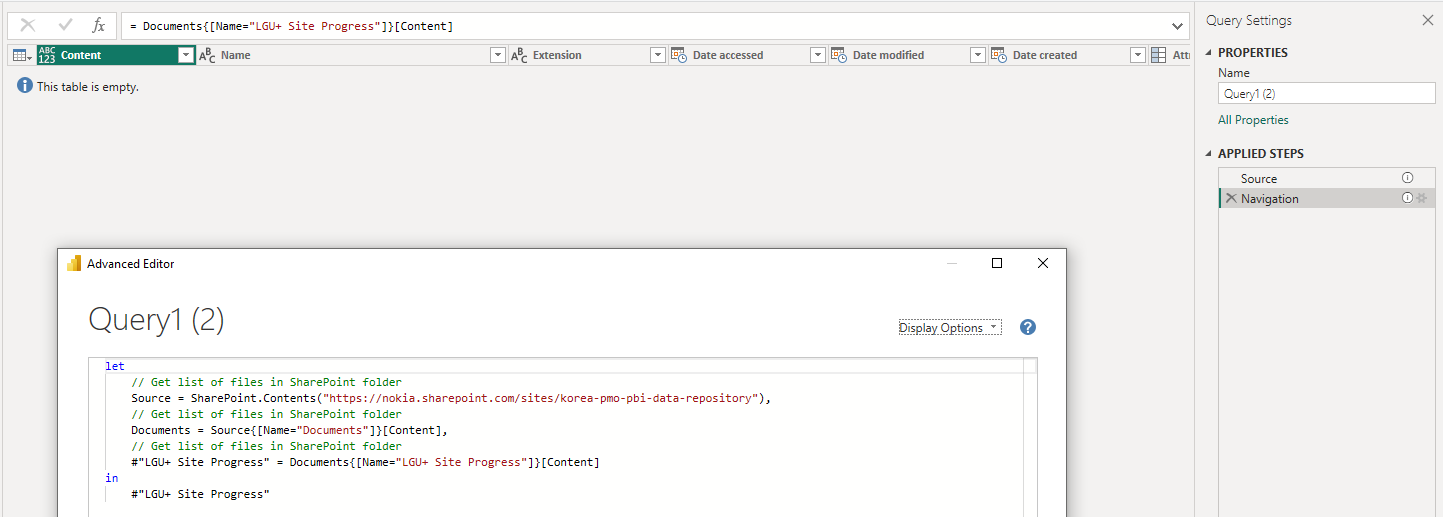Select the Content column data type icon
Image resolution: width=1443 pixels, height=517 pixels.
coord(47,55)
